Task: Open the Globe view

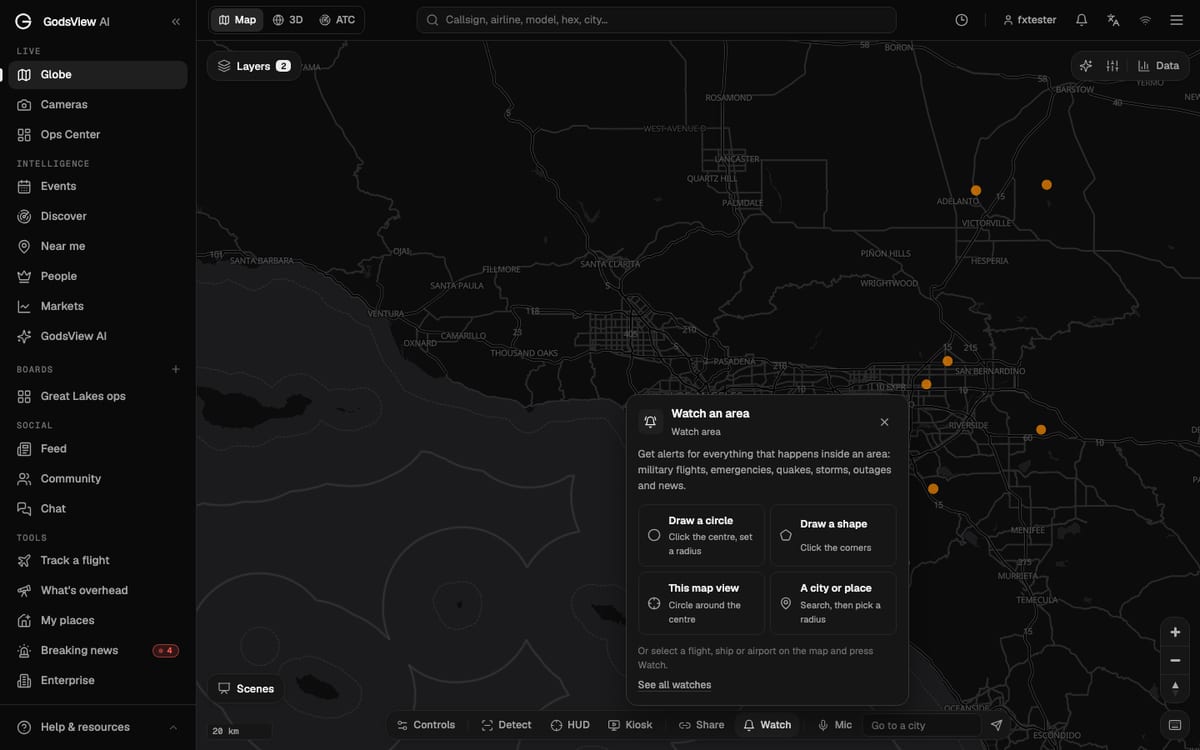Action: tap(98, 75)
